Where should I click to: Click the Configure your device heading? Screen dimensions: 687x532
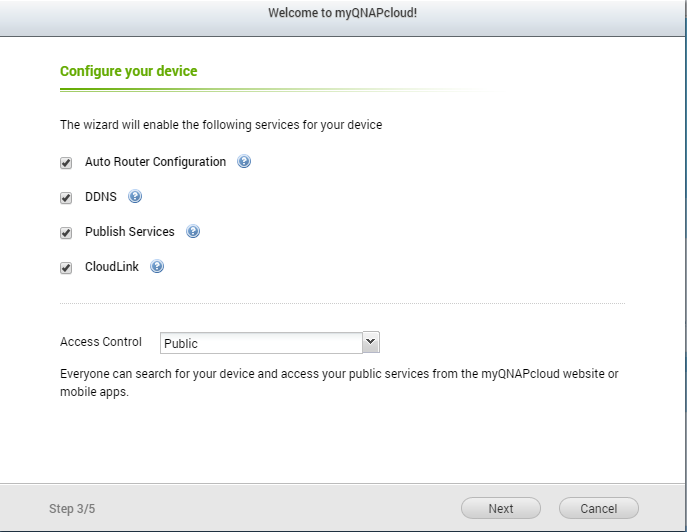pyautogui.click(x=128, y=71)
